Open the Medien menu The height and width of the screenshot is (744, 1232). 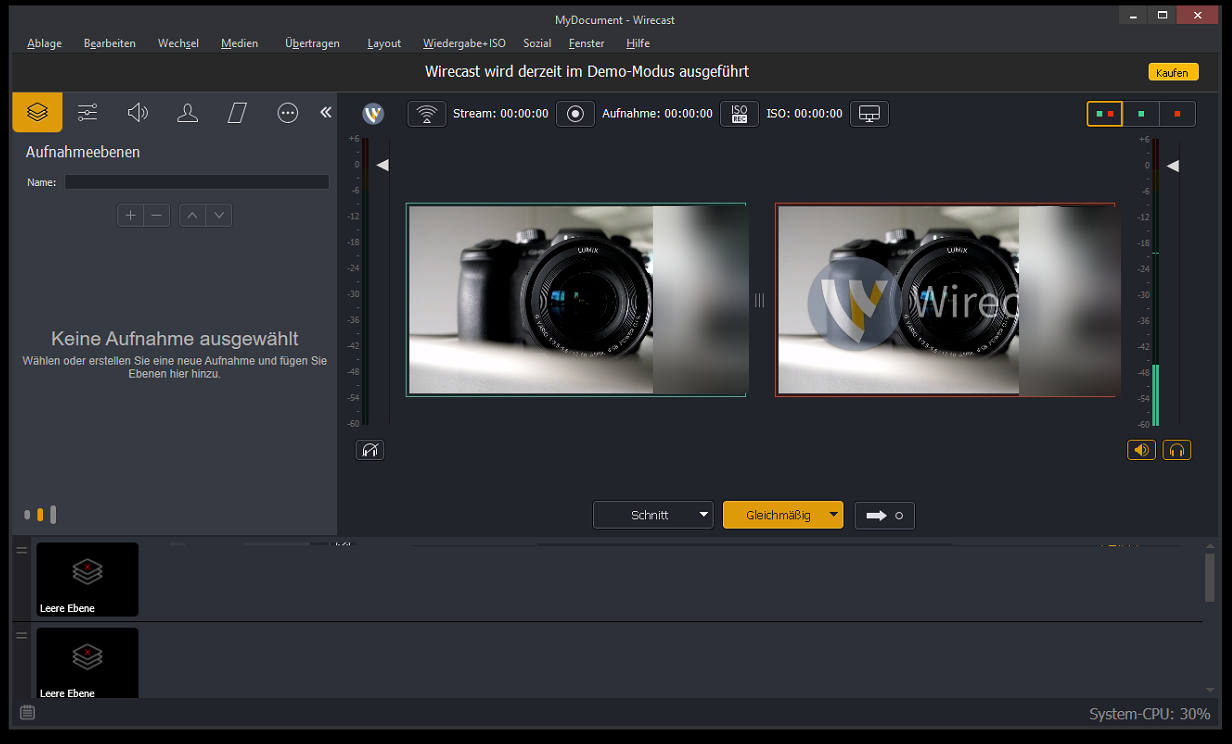coord(240,43)
